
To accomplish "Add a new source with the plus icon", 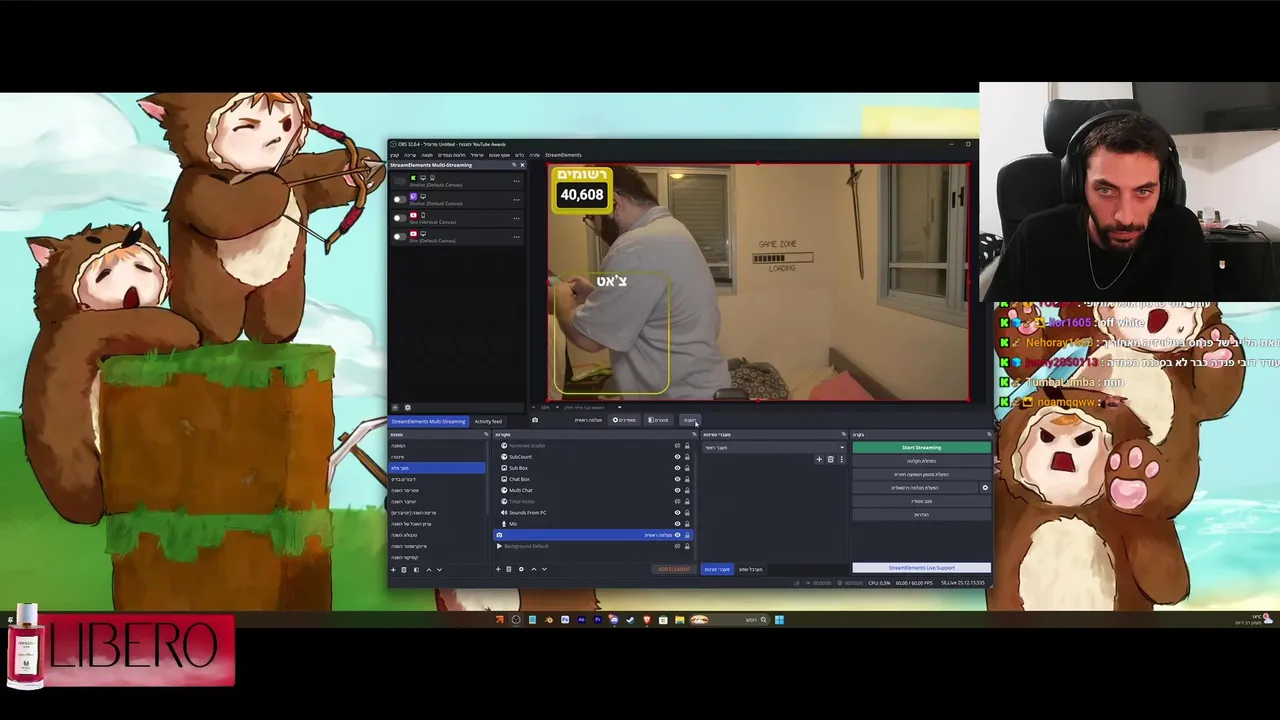I will (498, 569).
